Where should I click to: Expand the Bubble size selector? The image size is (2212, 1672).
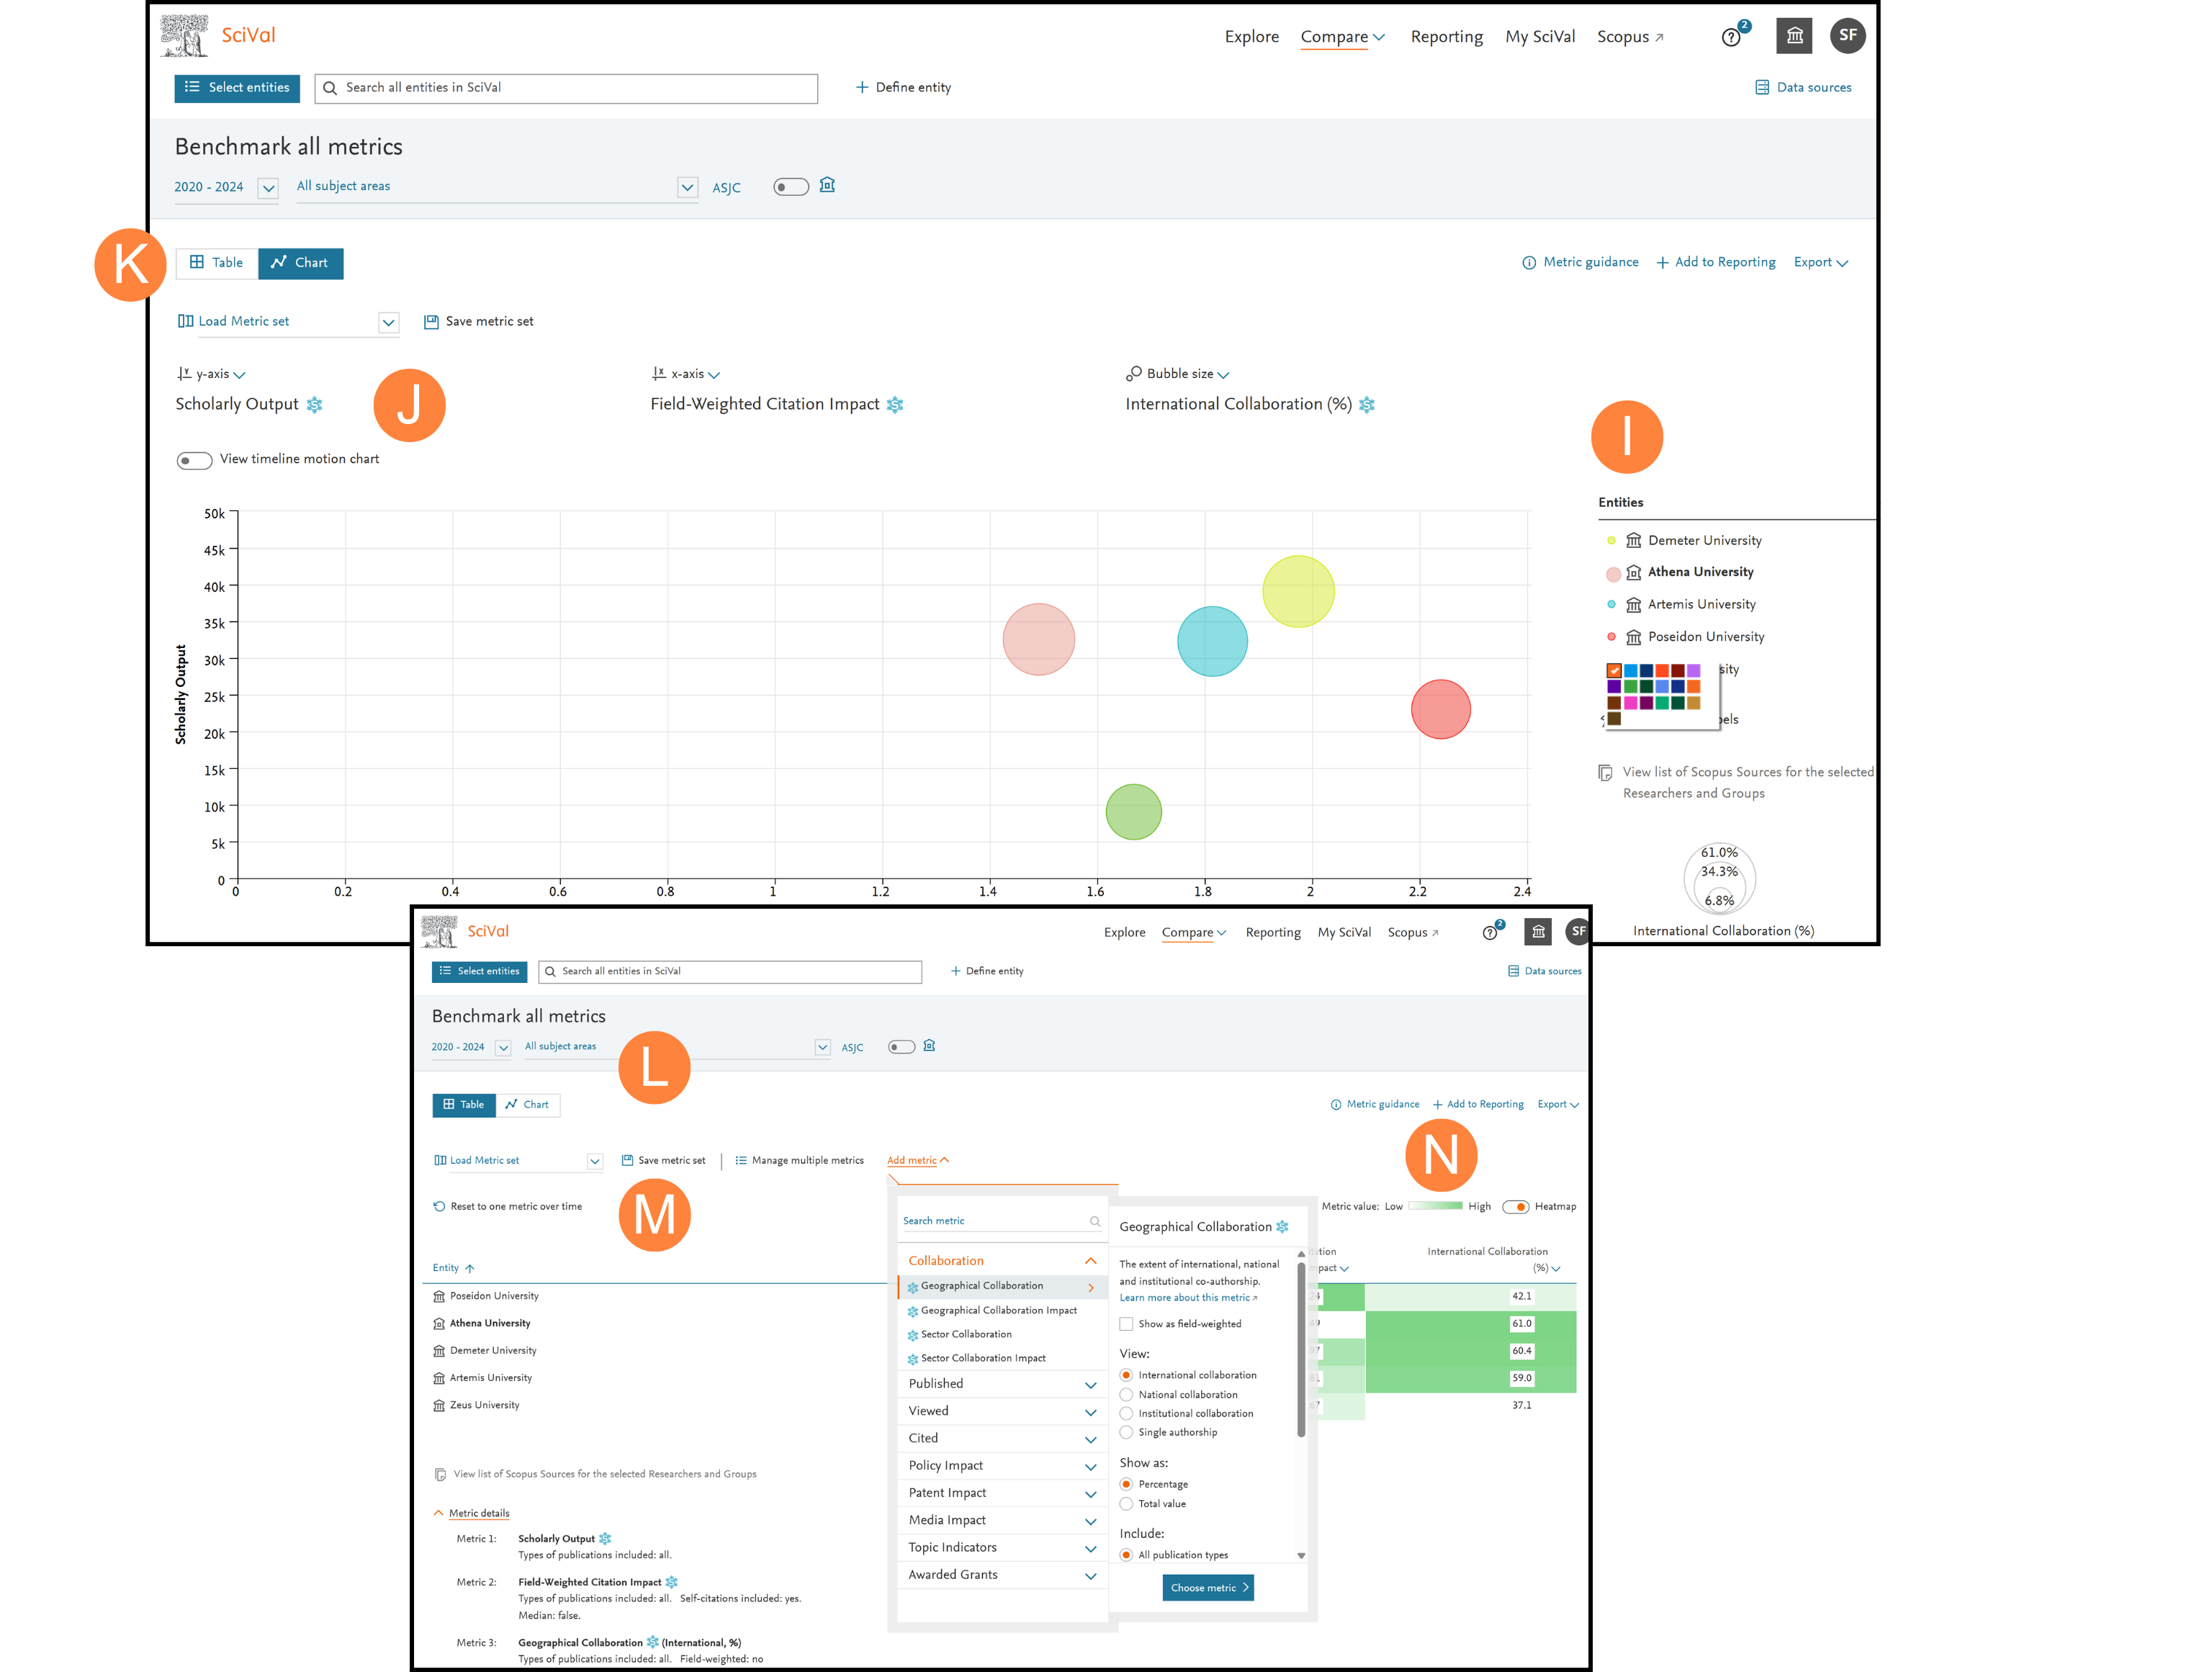click(1178, 374)
